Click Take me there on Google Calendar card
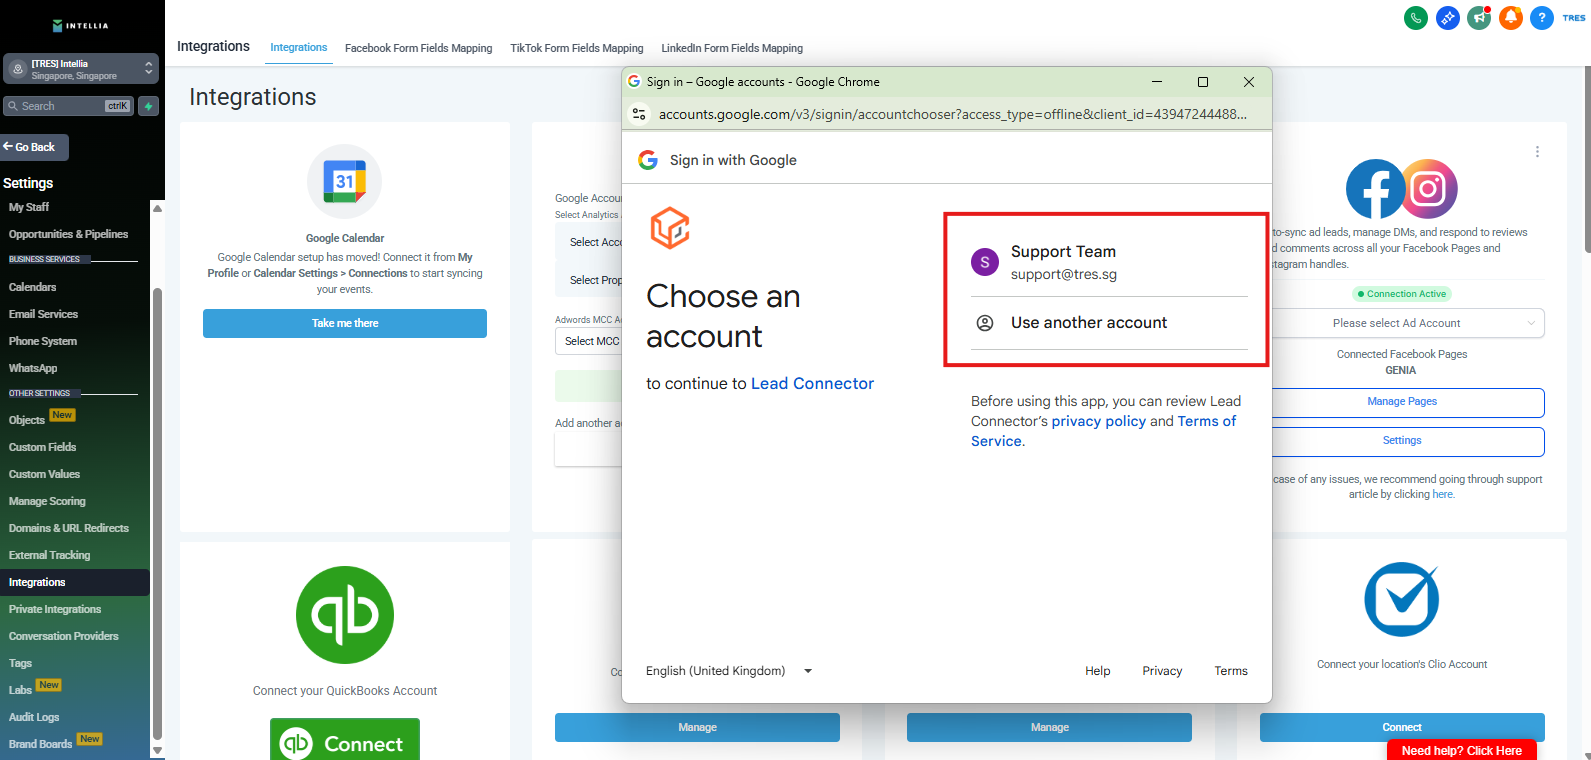Image resolution: width=1591 pixels, height=760 pixels. click(345, 323)
